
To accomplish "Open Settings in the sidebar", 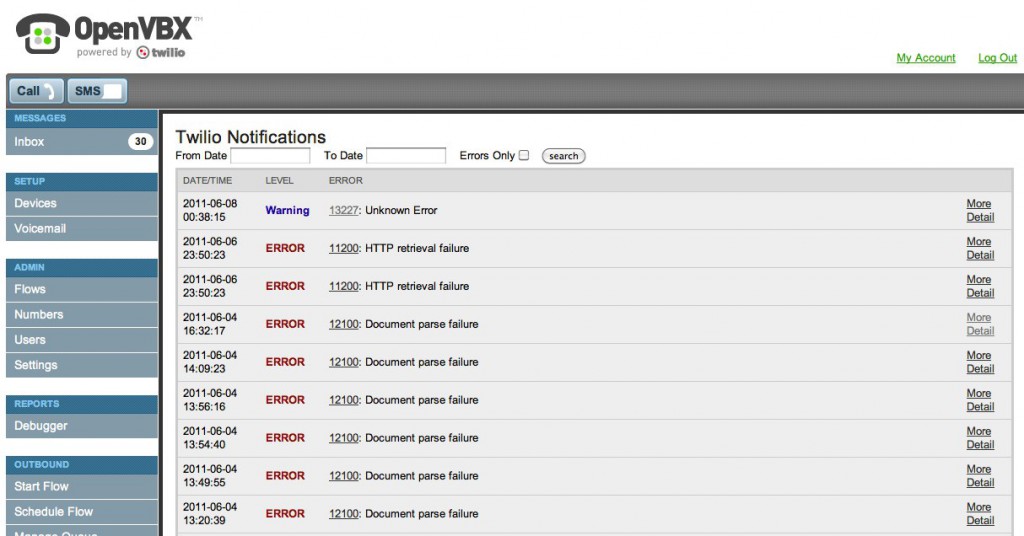I will 82,365.
